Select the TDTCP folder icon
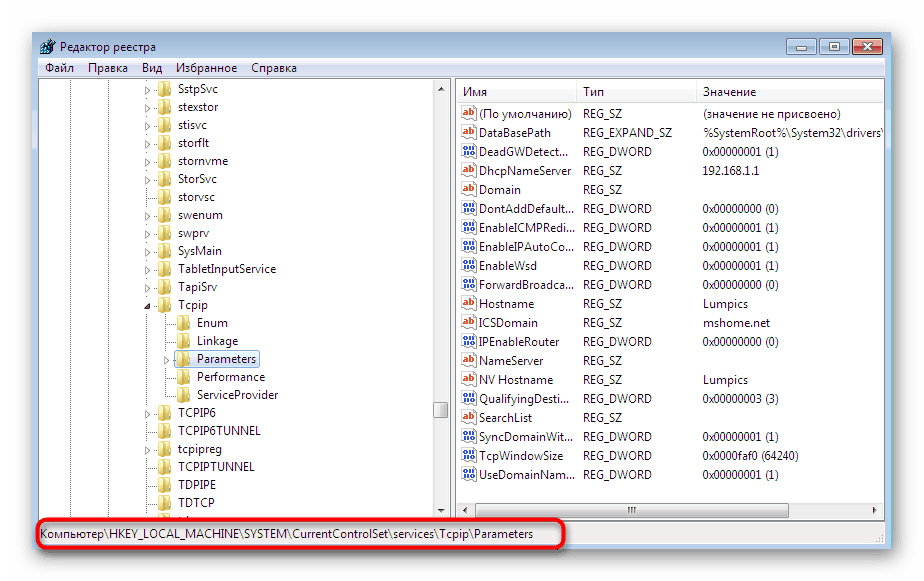This screenshot has height=581, width=924. pyautogui.click(x=165, y=503)
